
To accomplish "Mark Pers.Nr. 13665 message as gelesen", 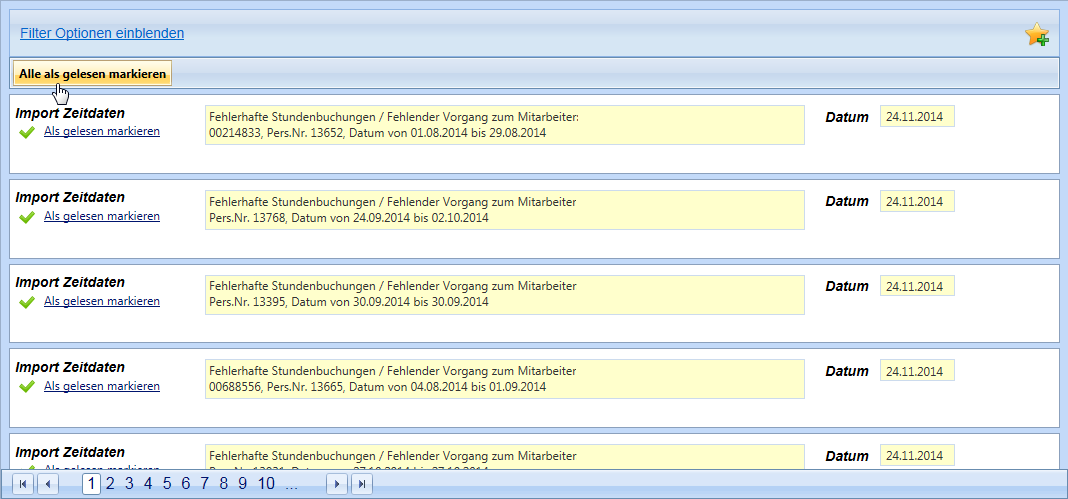I will (102, 385).
